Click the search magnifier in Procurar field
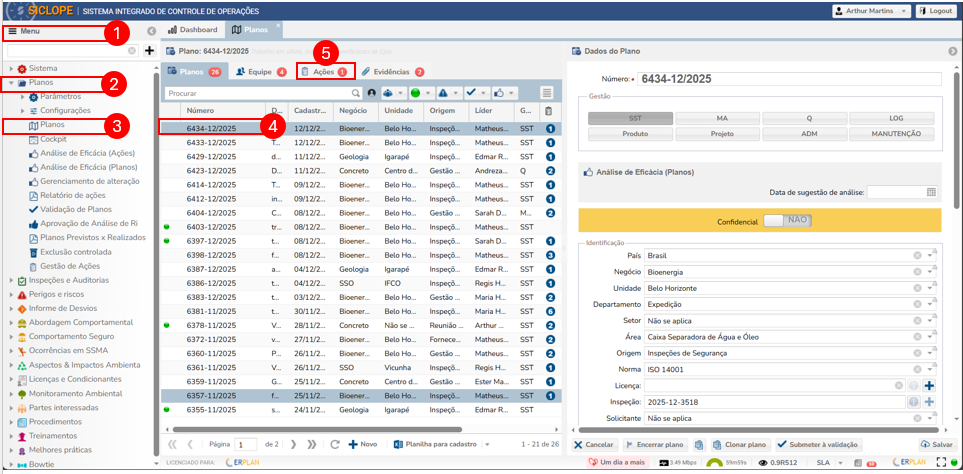 tap(355, 92)
